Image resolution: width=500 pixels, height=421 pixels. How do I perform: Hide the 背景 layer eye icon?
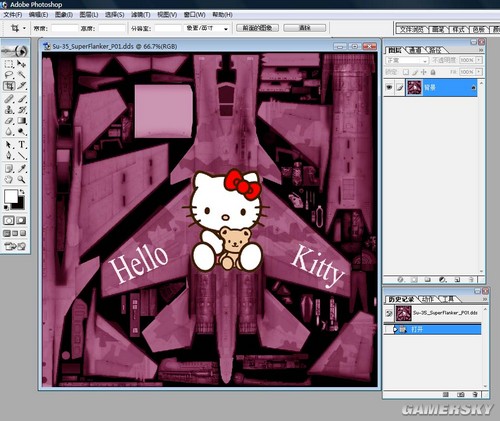[x=389, y=87]
